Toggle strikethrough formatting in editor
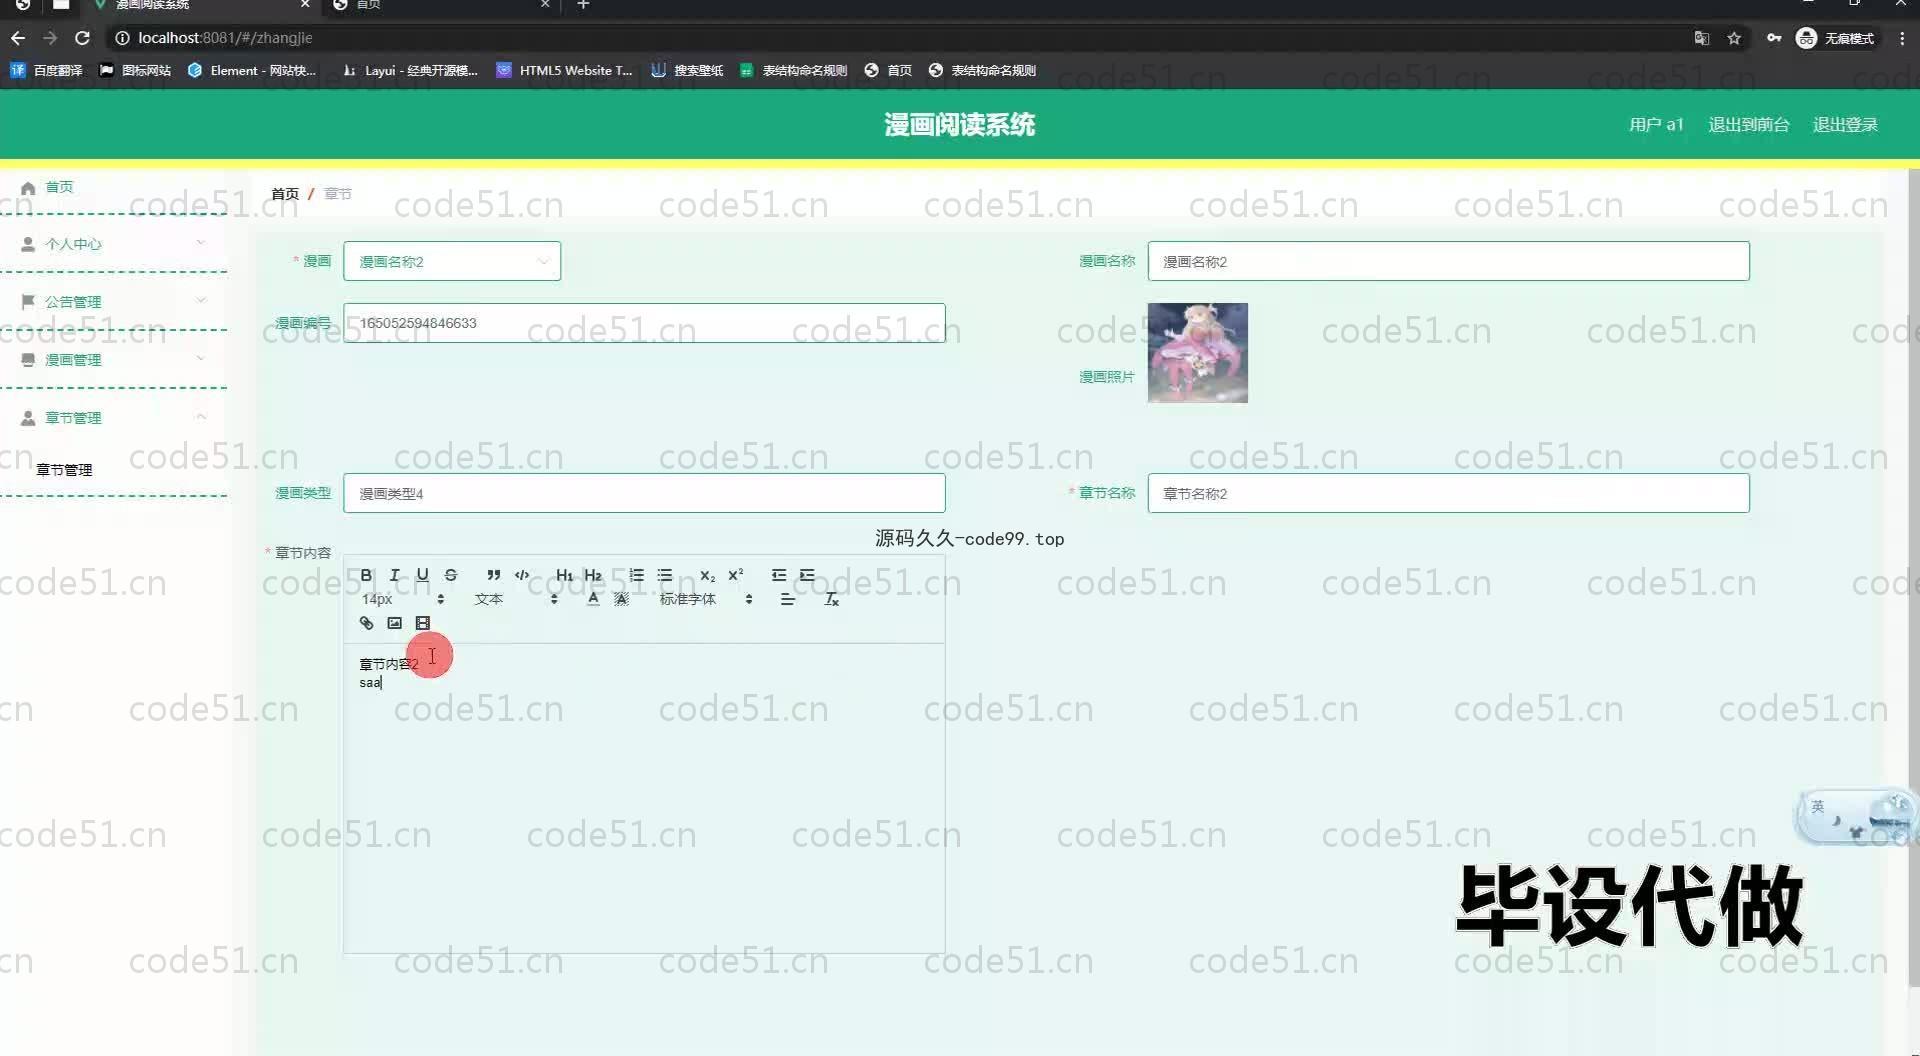Screen dimensions: 1920x1056 (x=451, y=575)
